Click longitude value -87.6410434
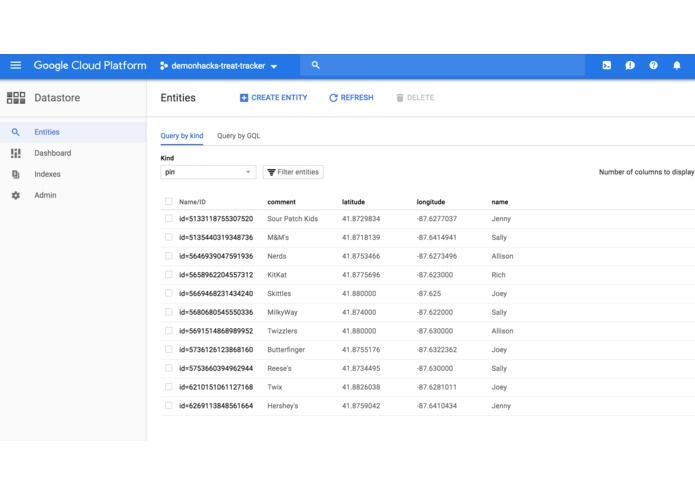The image size is (695, 494). click(437, 406)
